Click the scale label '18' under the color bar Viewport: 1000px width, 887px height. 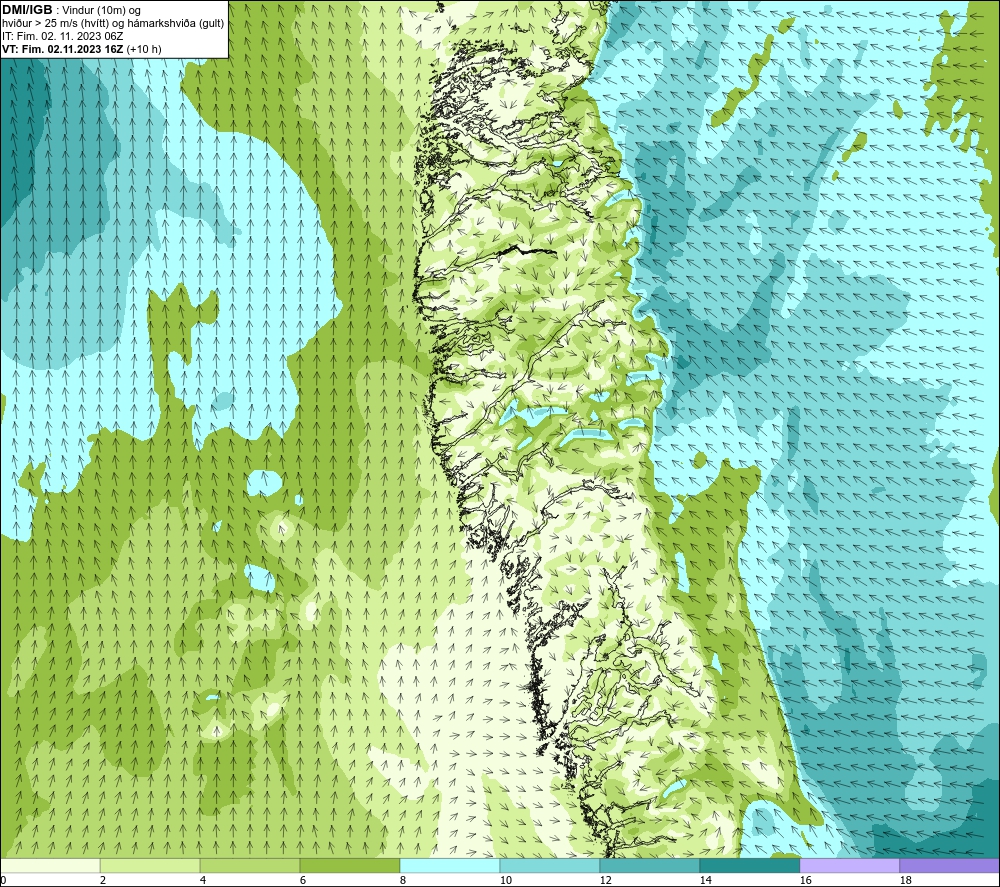click(905, 881)
